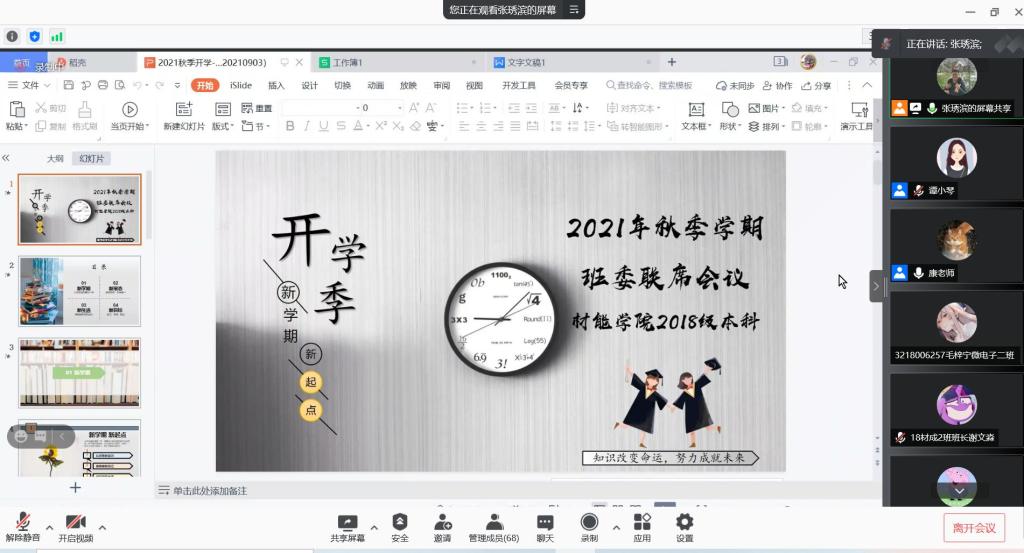Screen dimensions: 1024x553
Task: Click 新建幻灯片 new slide button
Action: [184, 109]
